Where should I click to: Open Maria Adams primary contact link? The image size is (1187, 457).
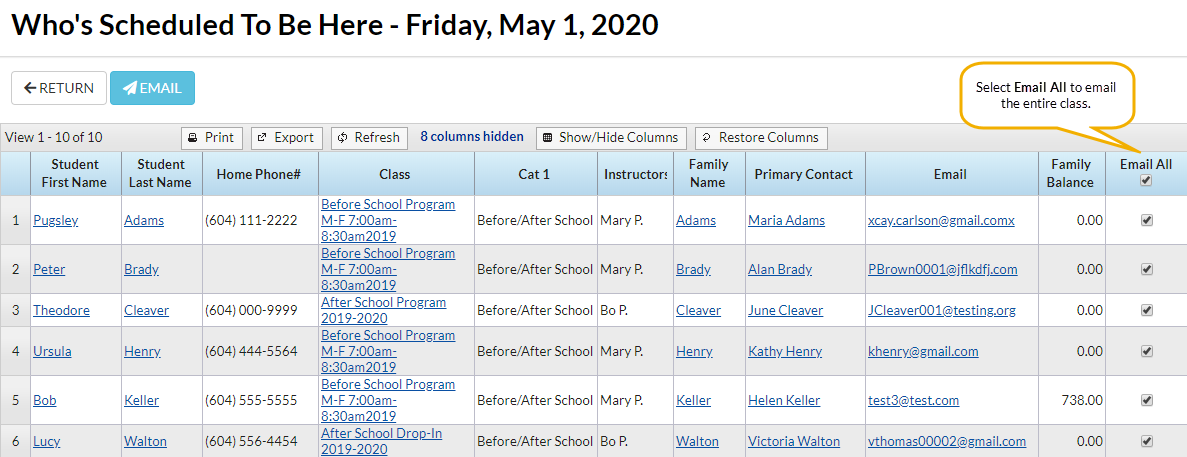pyautogui.click(x=786, y=220)
